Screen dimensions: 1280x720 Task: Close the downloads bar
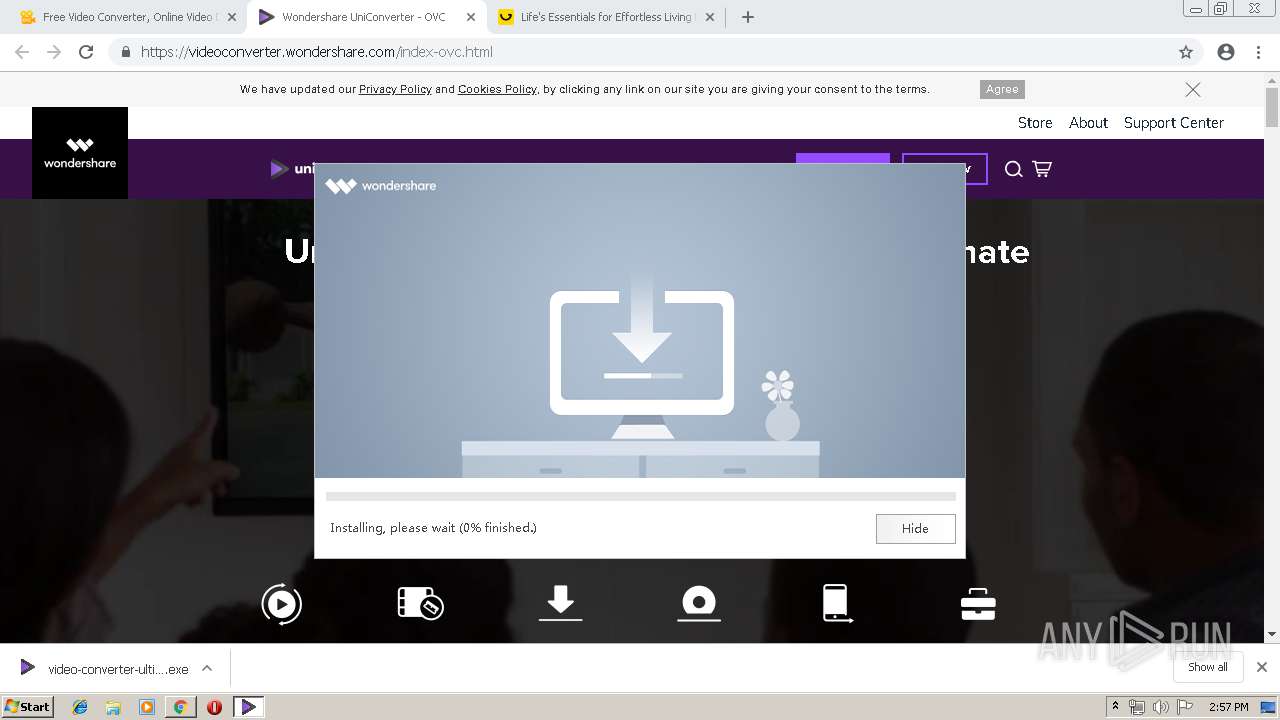click(x=1262, y=667)
